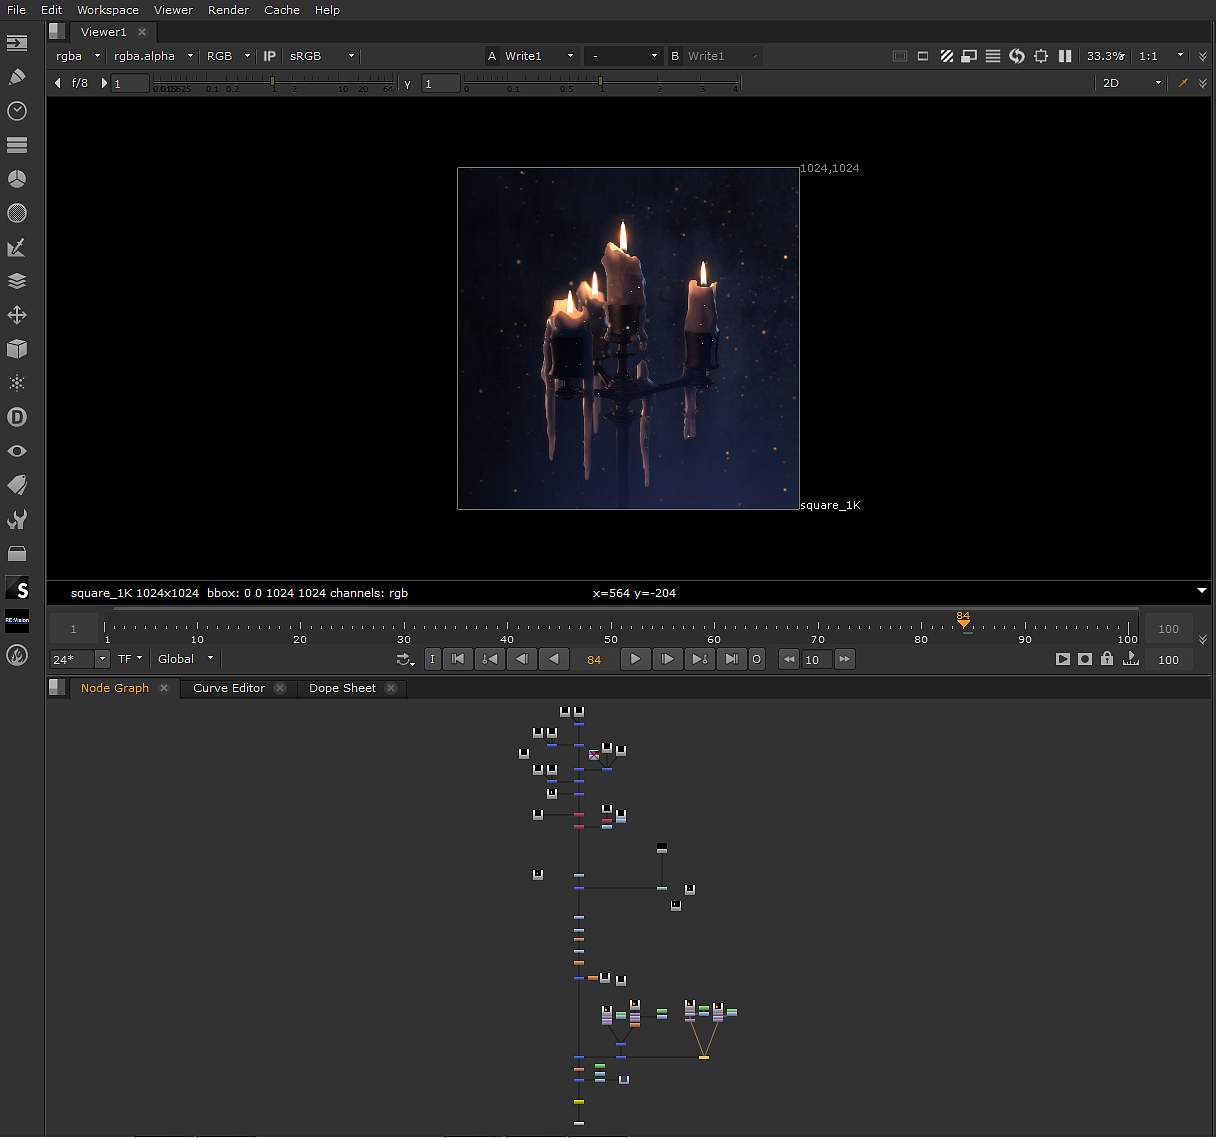Play backward on the timeline

pyautogui.click(x=553, y=659)
